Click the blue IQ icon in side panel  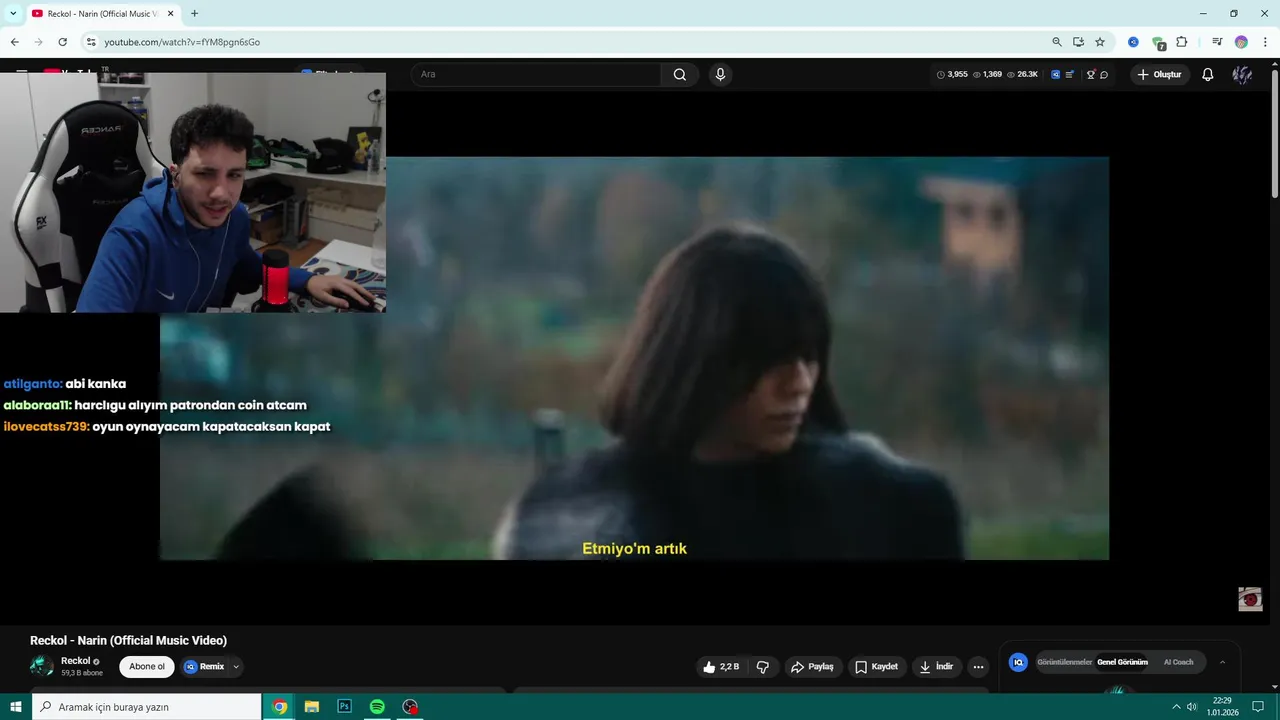click(1018, 662)
